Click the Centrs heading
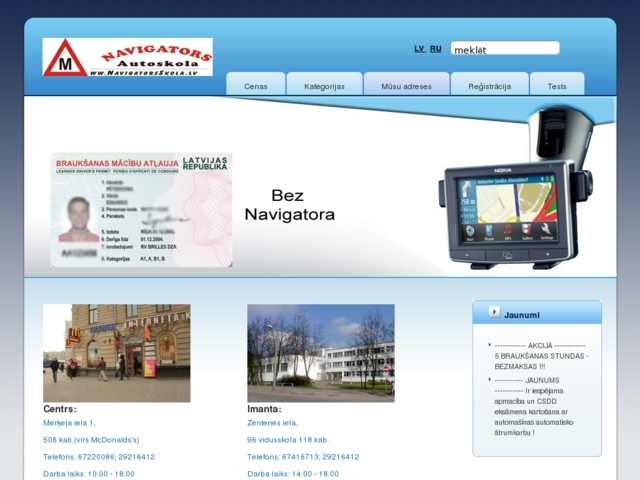 point(60,409)
